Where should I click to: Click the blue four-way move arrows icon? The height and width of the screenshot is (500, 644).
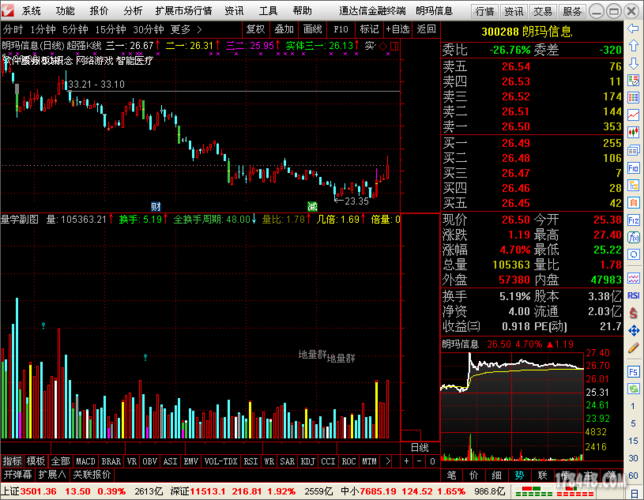[x=633, y=330]
